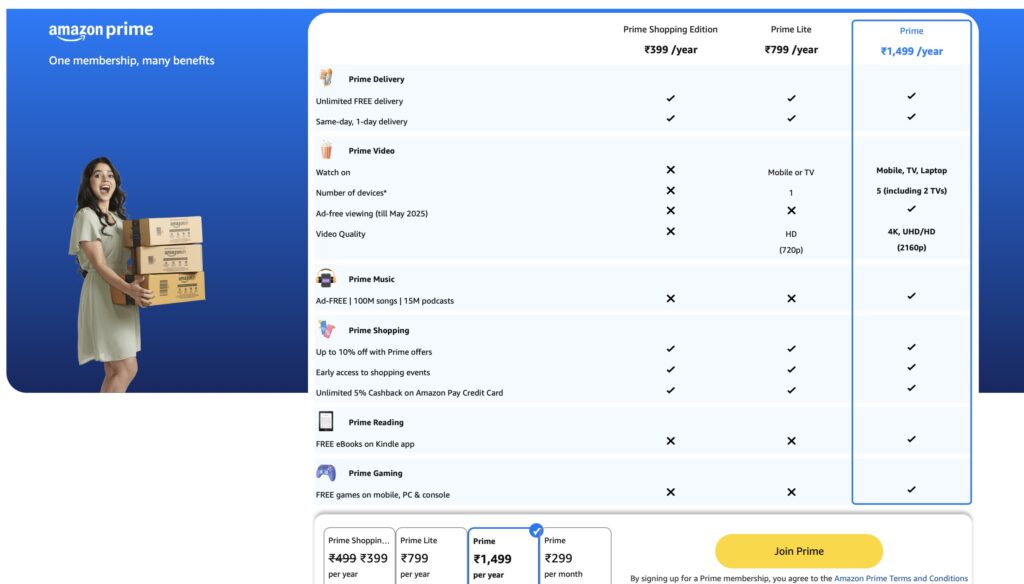Click the selected checkmark badge on Prime ₹1,499 card
The height and width of the screenshot is (584, 1024).
tap(536, 530)
